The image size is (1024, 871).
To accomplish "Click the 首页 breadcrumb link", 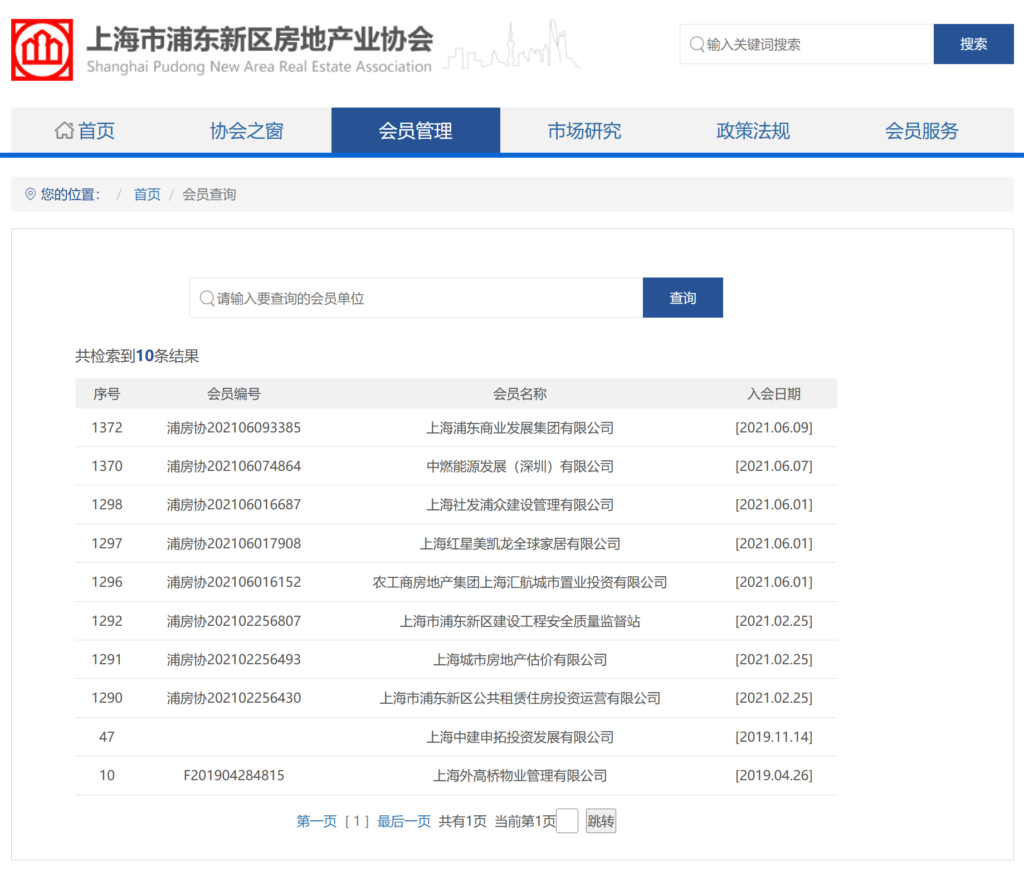I will [147, 194].
